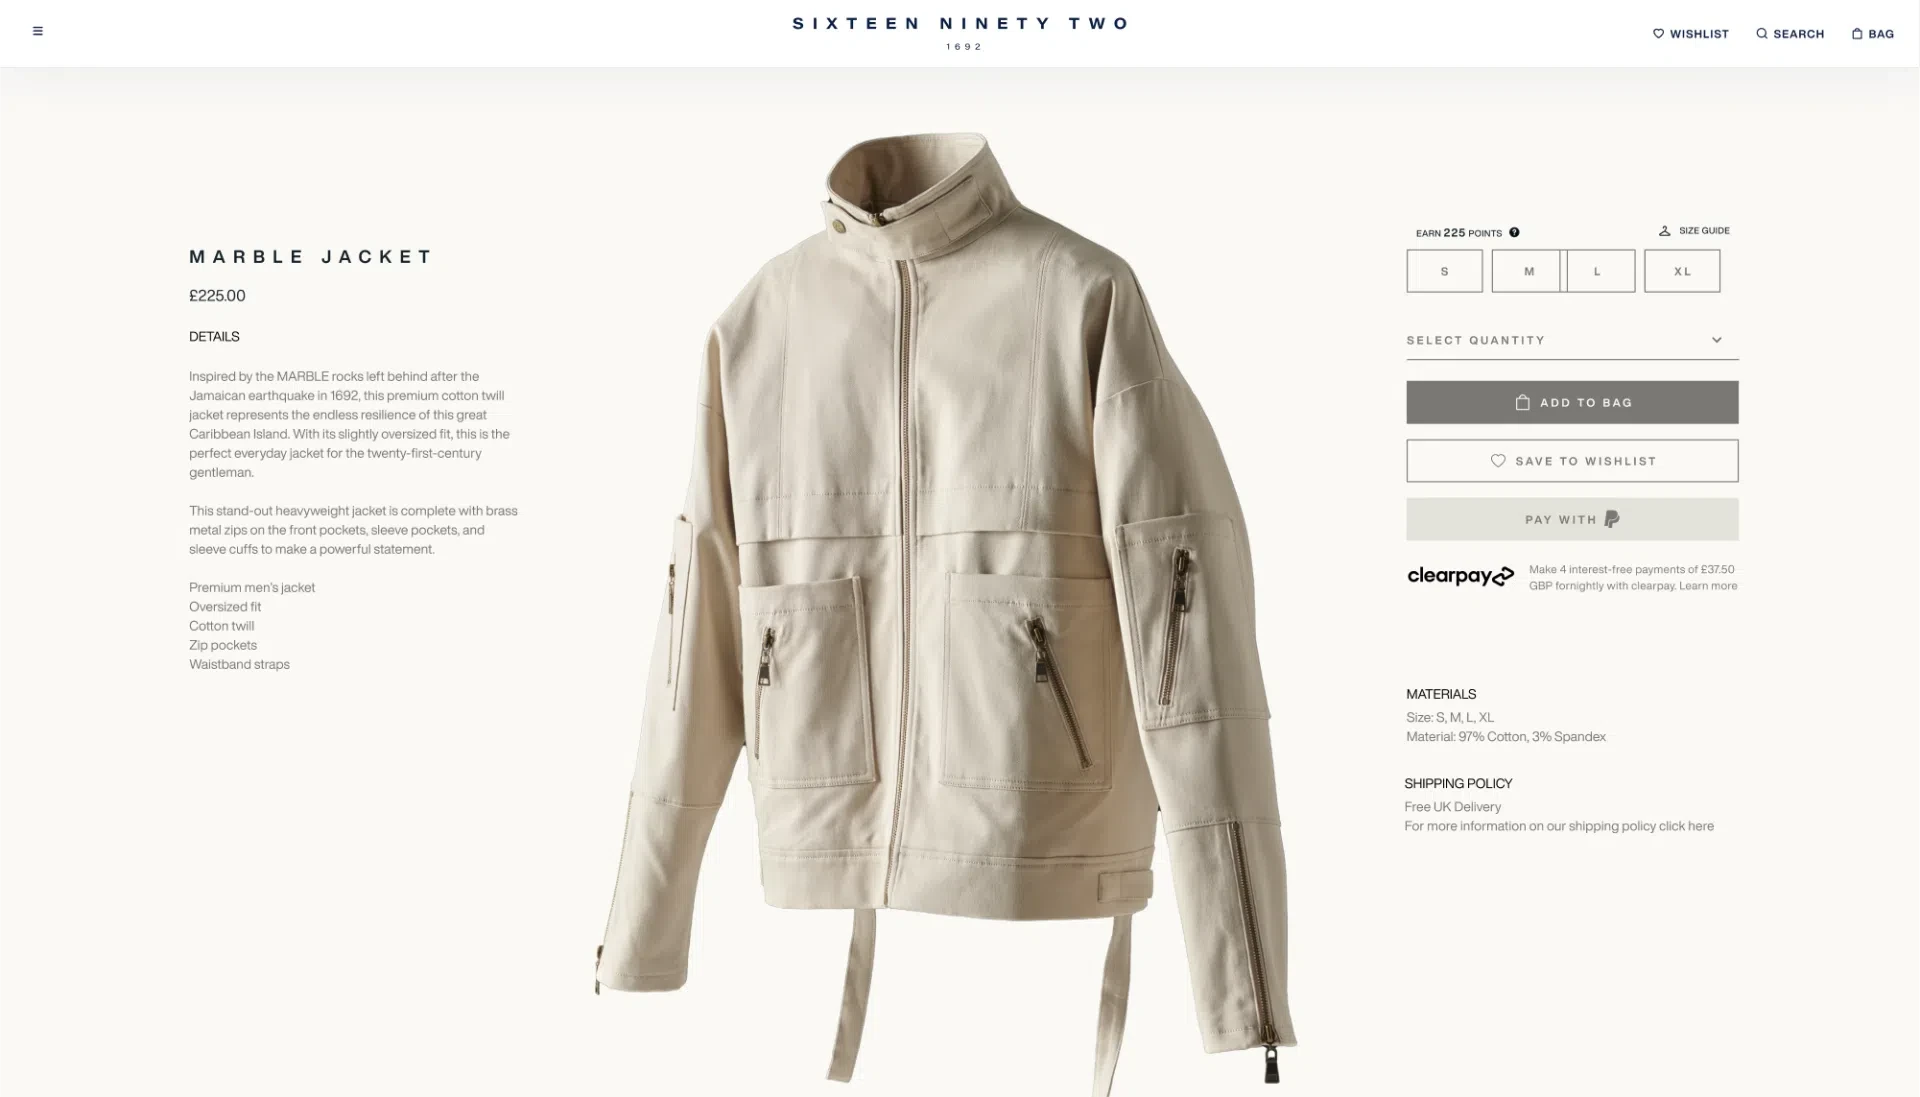The width and height of the screenshot is (1920, 1097).
Task: Select size XL
Action: [x=1682, y=271]
